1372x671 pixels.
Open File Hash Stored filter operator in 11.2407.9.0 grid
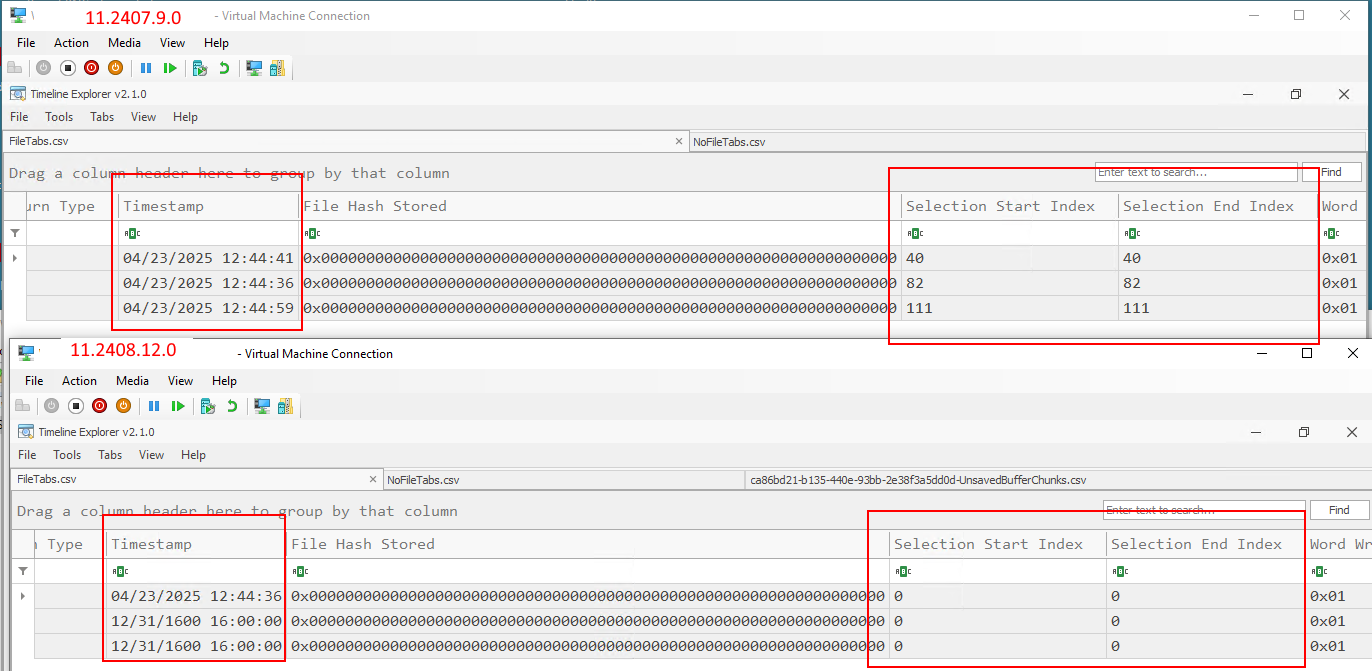coord(312,233)
